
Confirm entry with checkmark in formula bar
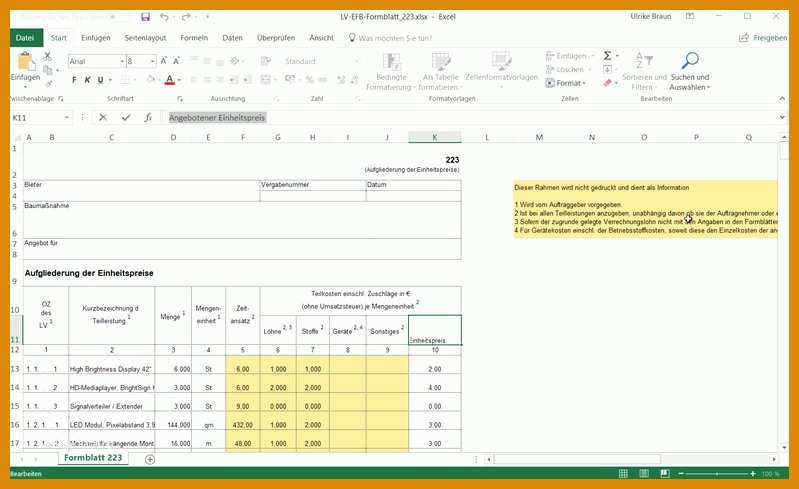(125, 118)
